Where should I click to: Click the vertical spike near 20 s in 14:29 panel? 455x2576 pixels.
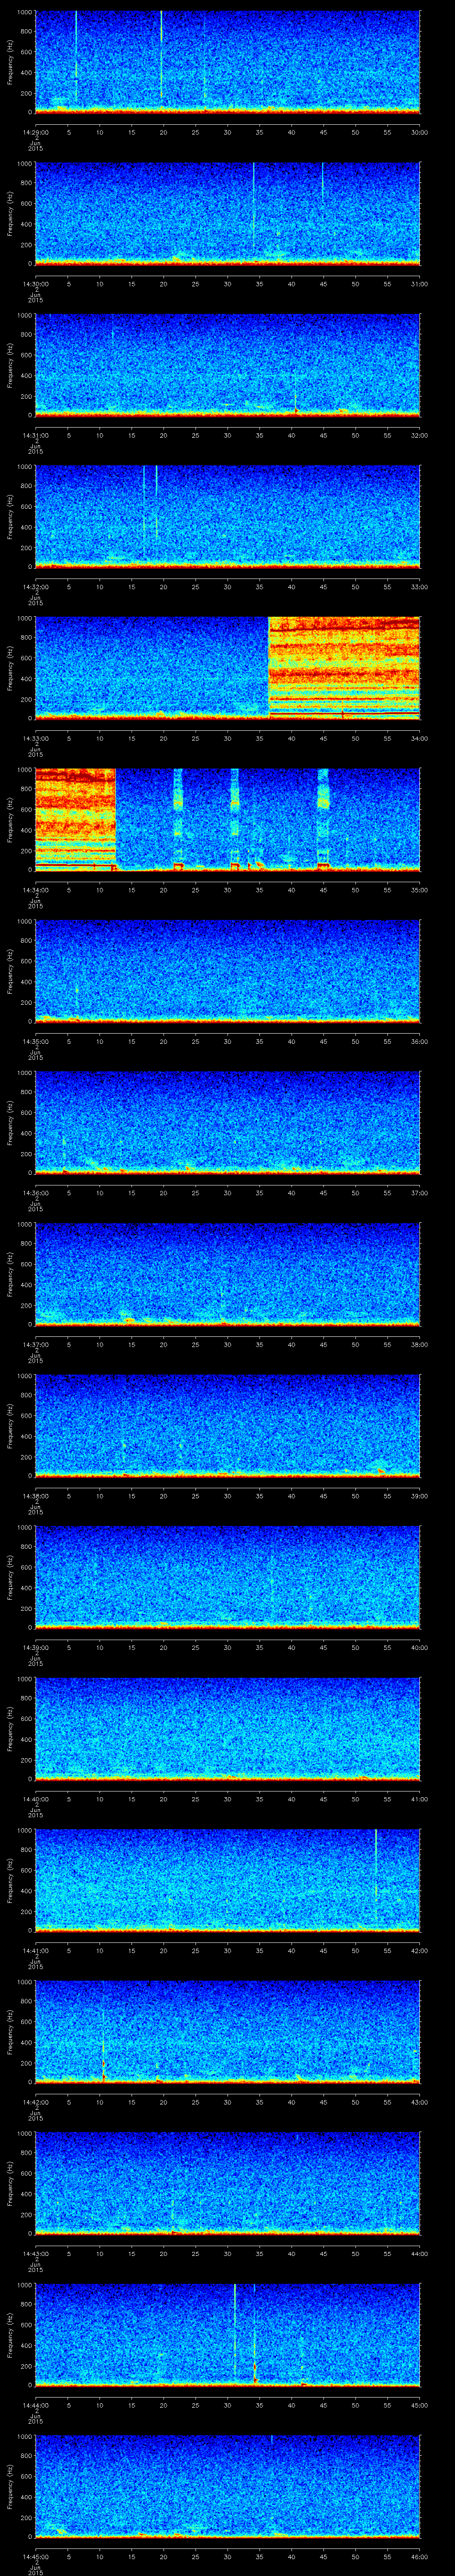(161, 55)
